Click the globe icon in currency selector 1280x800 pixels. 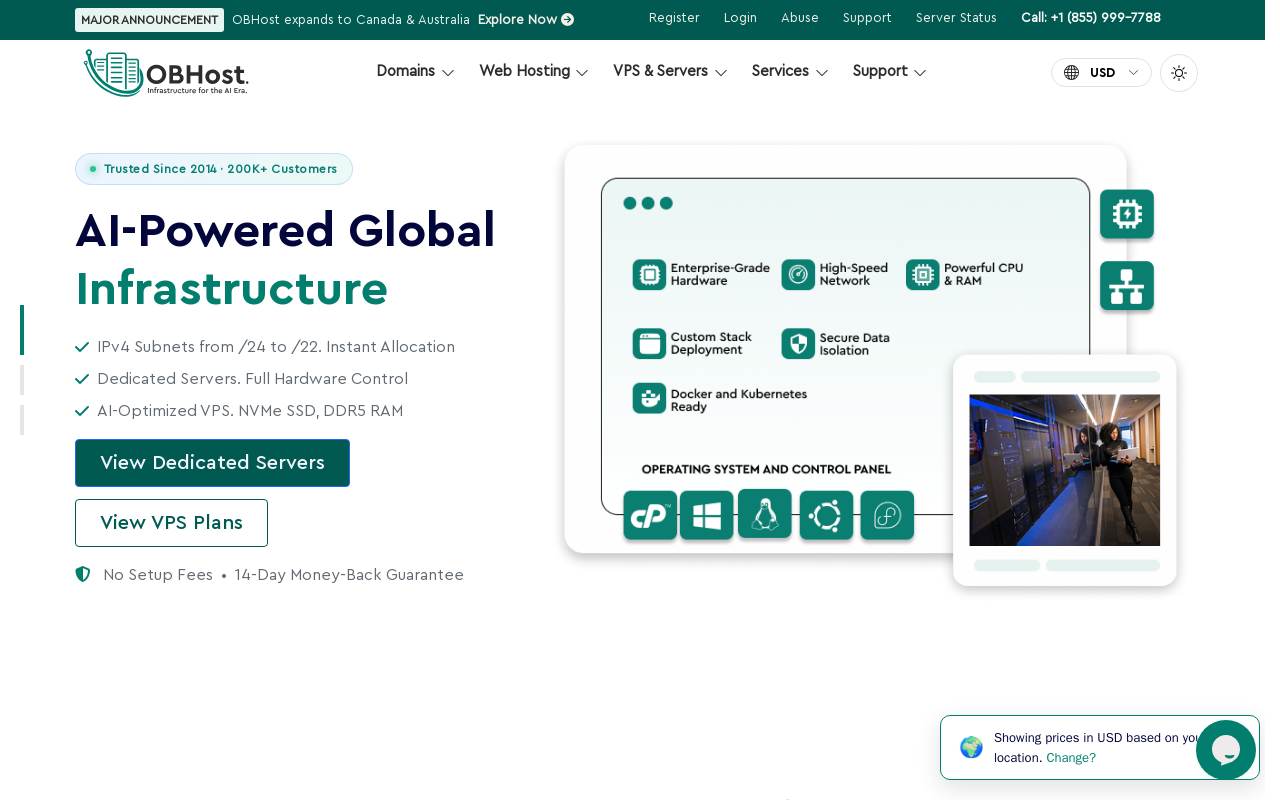point(1071,73)
